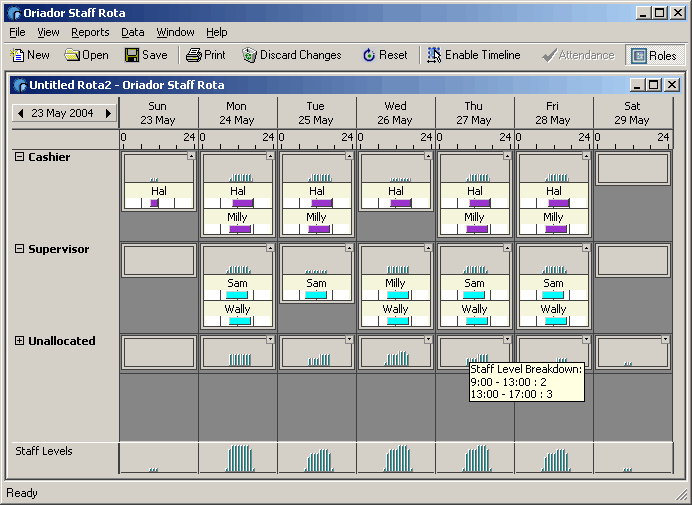692x505 pixels.
Task: Select the Wed 26 May column header
Action: point(395,113)
